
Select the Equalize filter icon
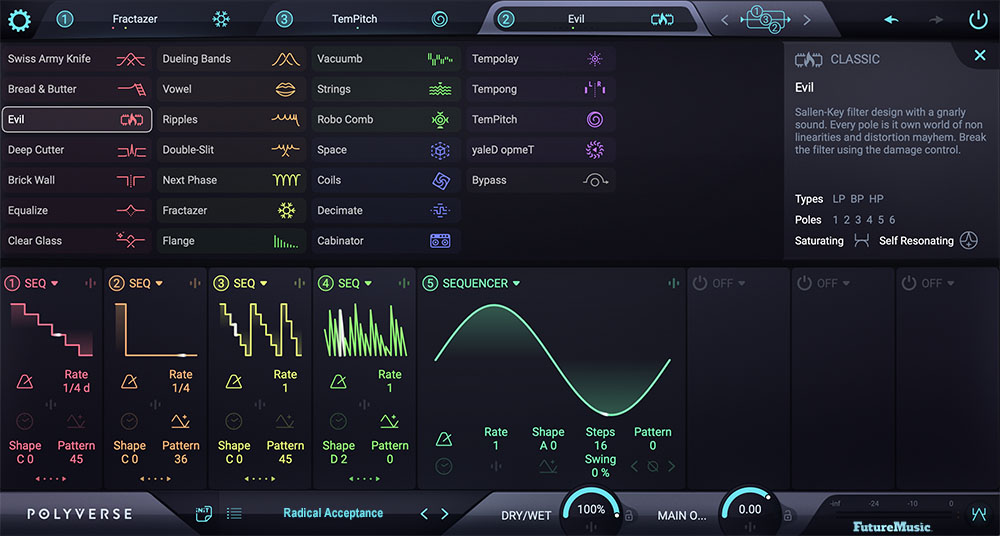coord(131,211)
